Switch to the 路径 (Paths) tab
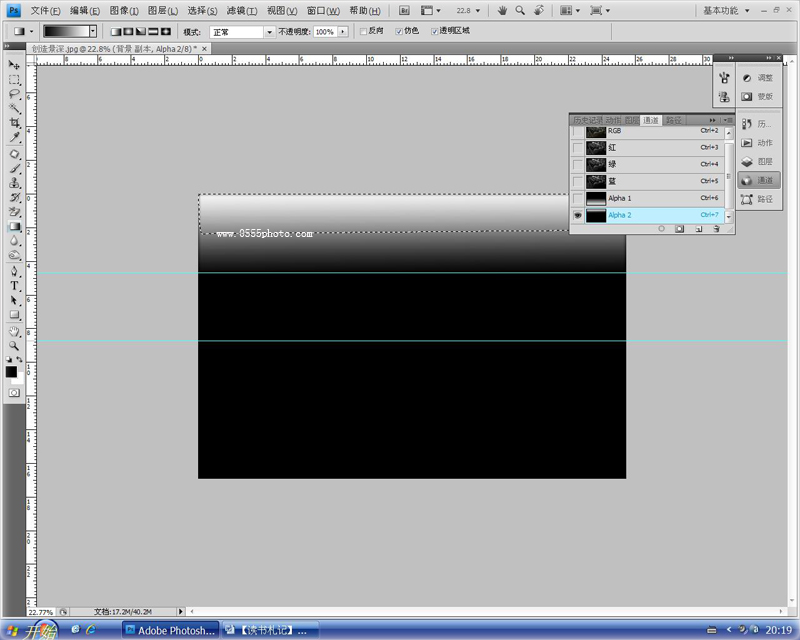Screen dimensions: 800x640 point(674,120)
